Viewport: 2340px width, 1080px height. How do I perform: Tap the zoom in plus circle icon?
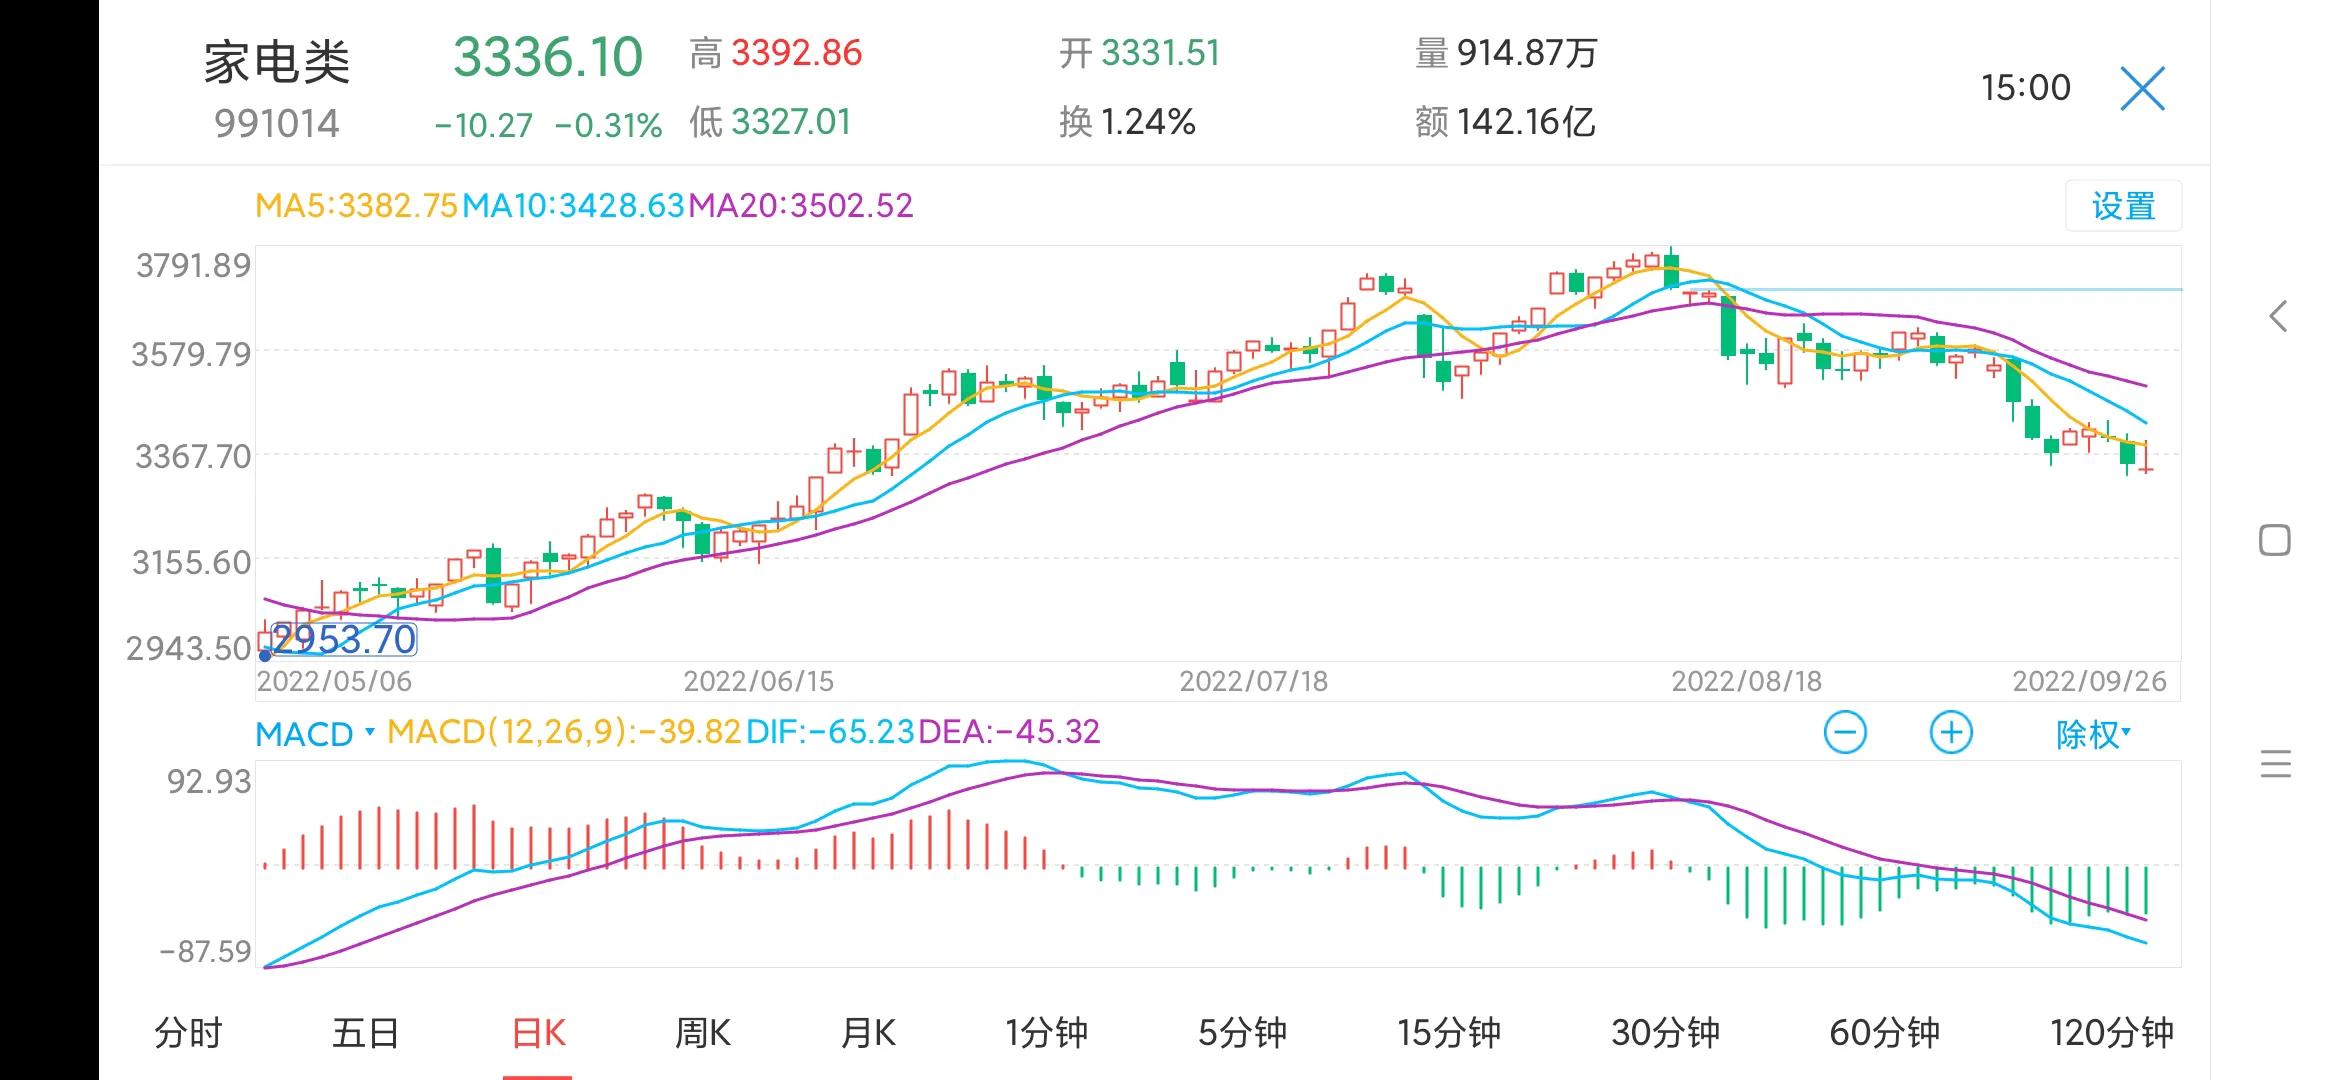click(1950, 733)
